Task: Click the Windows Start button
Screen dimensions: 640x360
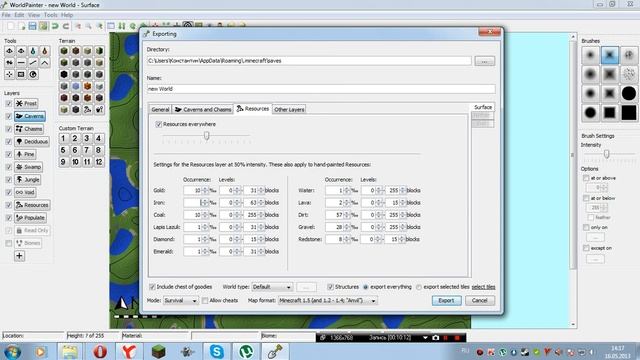Action: pos(12,351)
